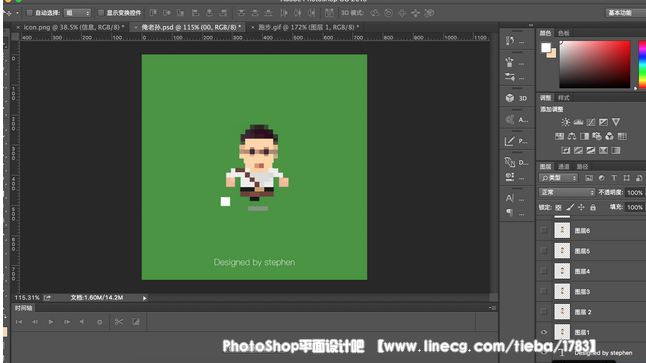The image size is (646, 363).
Task: Click the 填充 100% field
Action: coord(634,207)
